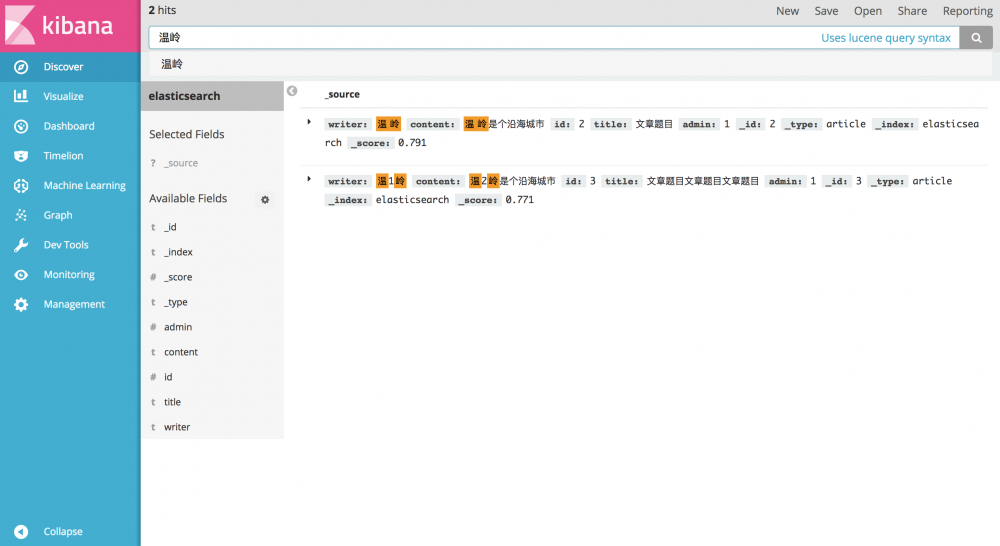
Task: Select the _source selected field
Action: (x=180, y=163)
